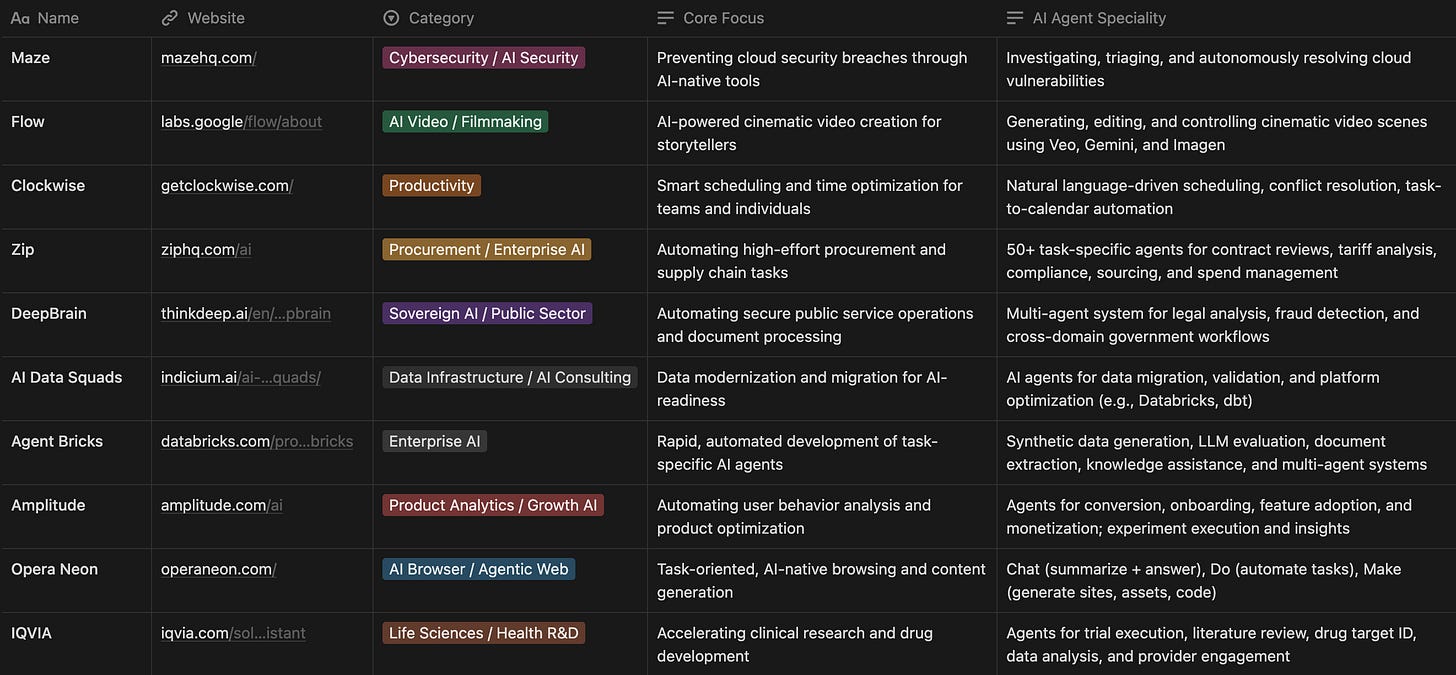Open the getclockwise.com link
The image size is (1456, 675).
227,186
